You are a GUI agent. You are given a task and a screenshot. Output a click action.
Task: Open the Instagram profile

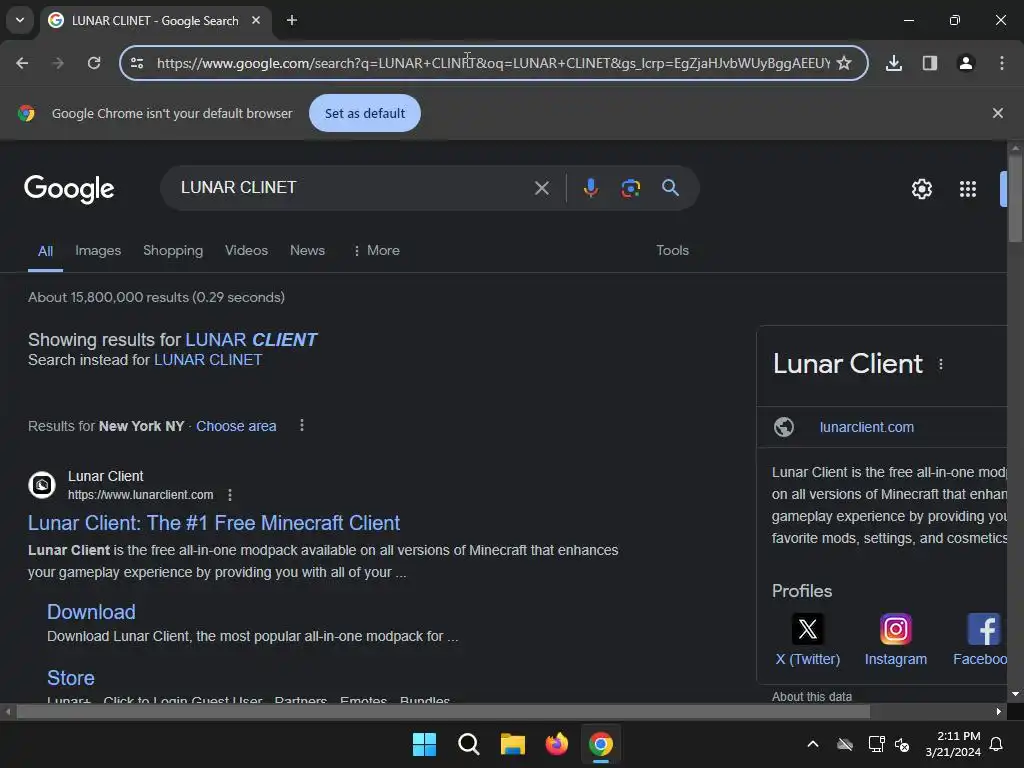[895, 640]
